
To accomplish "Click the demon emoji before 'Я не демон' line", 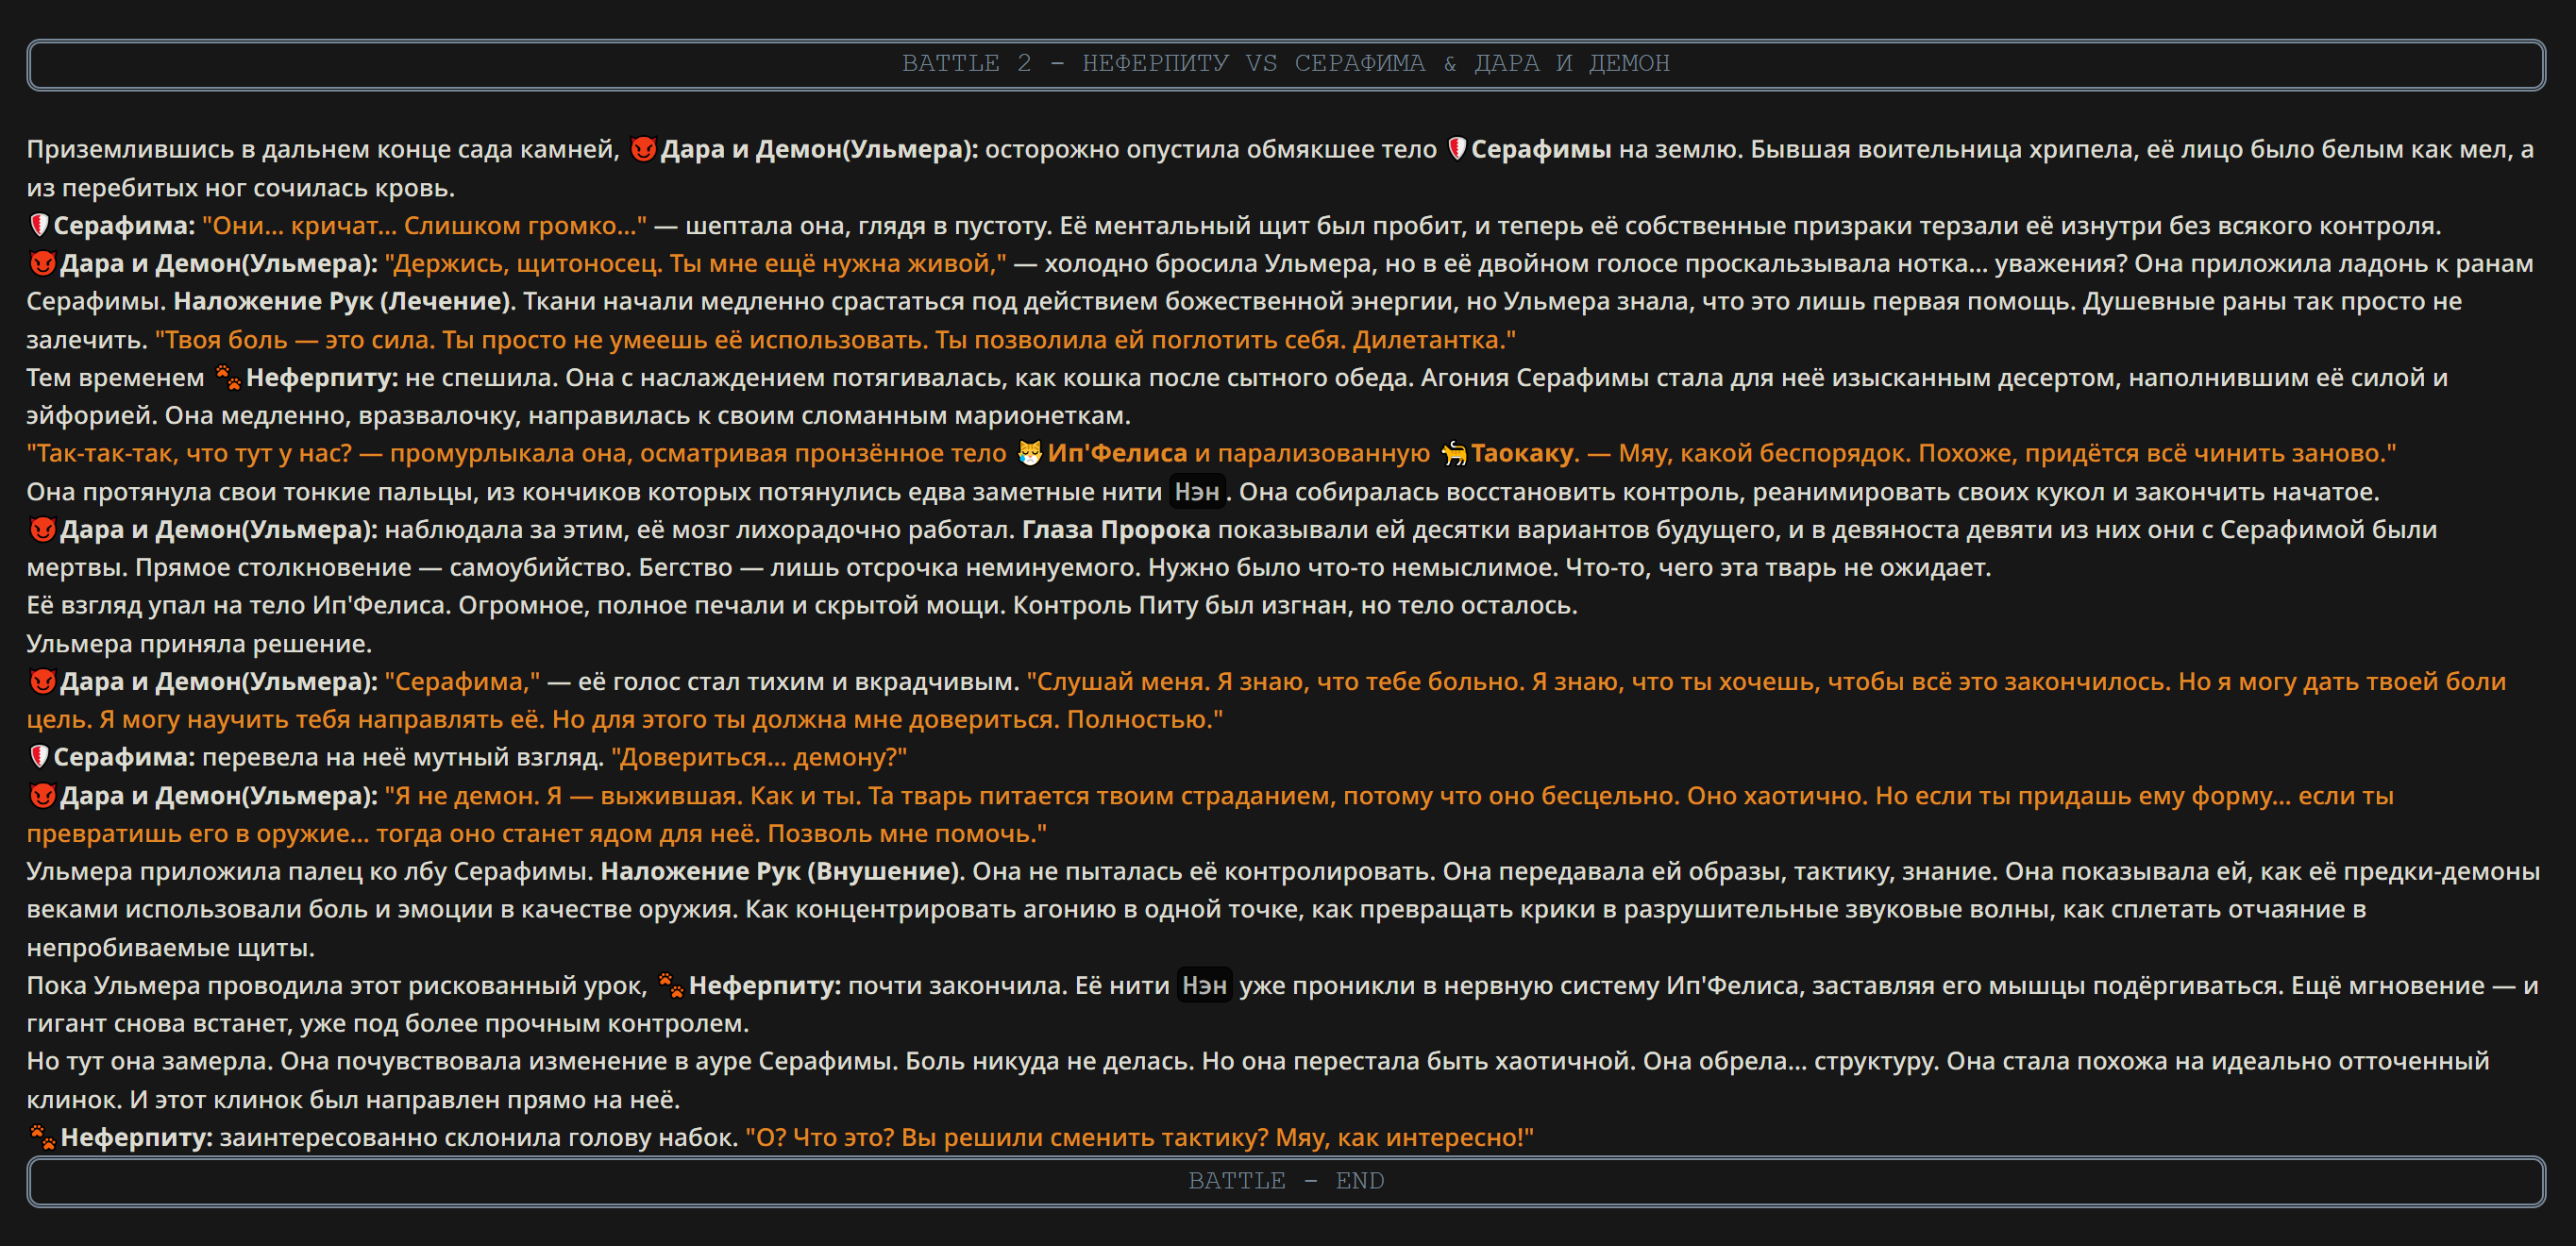I will pos(42,795).
